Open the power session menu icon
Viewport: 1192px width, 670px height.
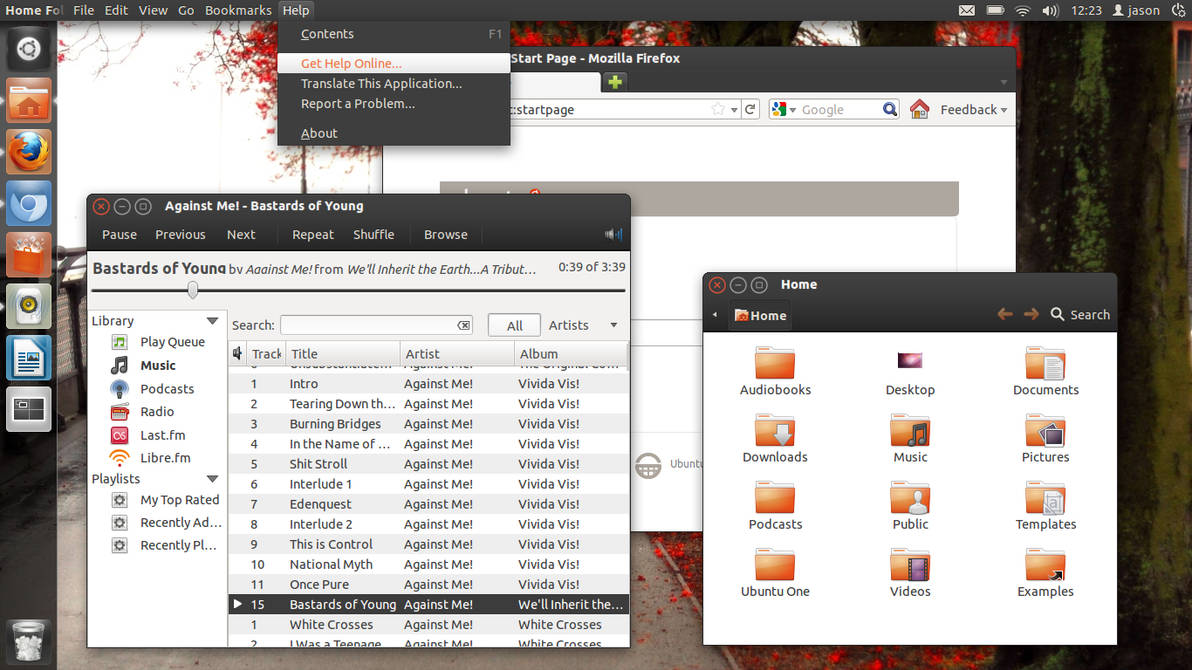pyautogui.click(x=1179, y=11)
